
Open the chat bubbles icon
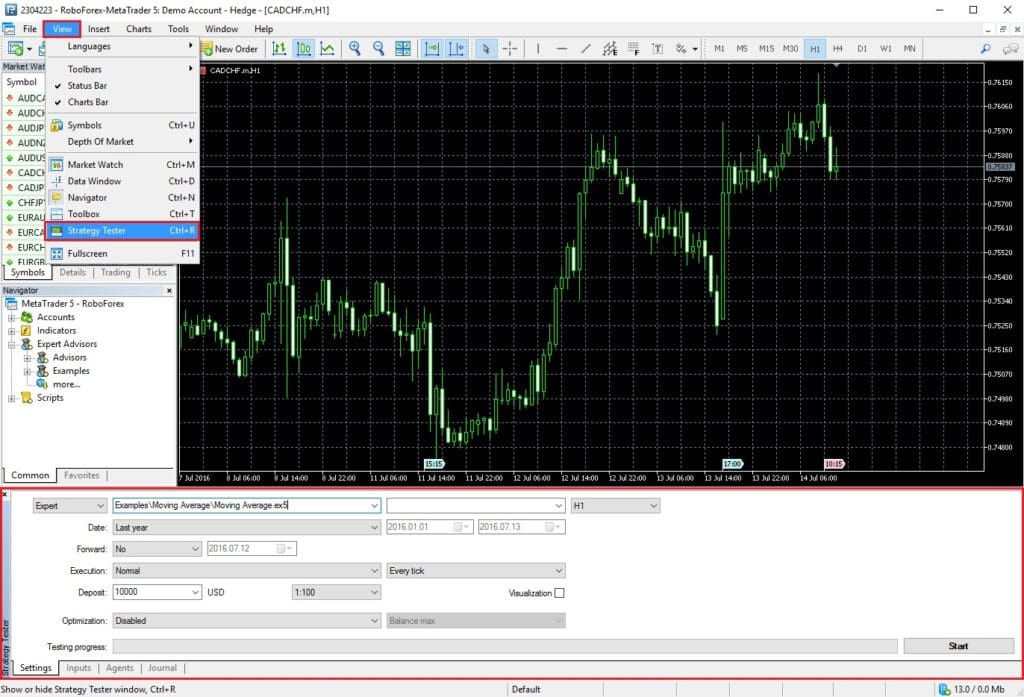pos(1010,49)
